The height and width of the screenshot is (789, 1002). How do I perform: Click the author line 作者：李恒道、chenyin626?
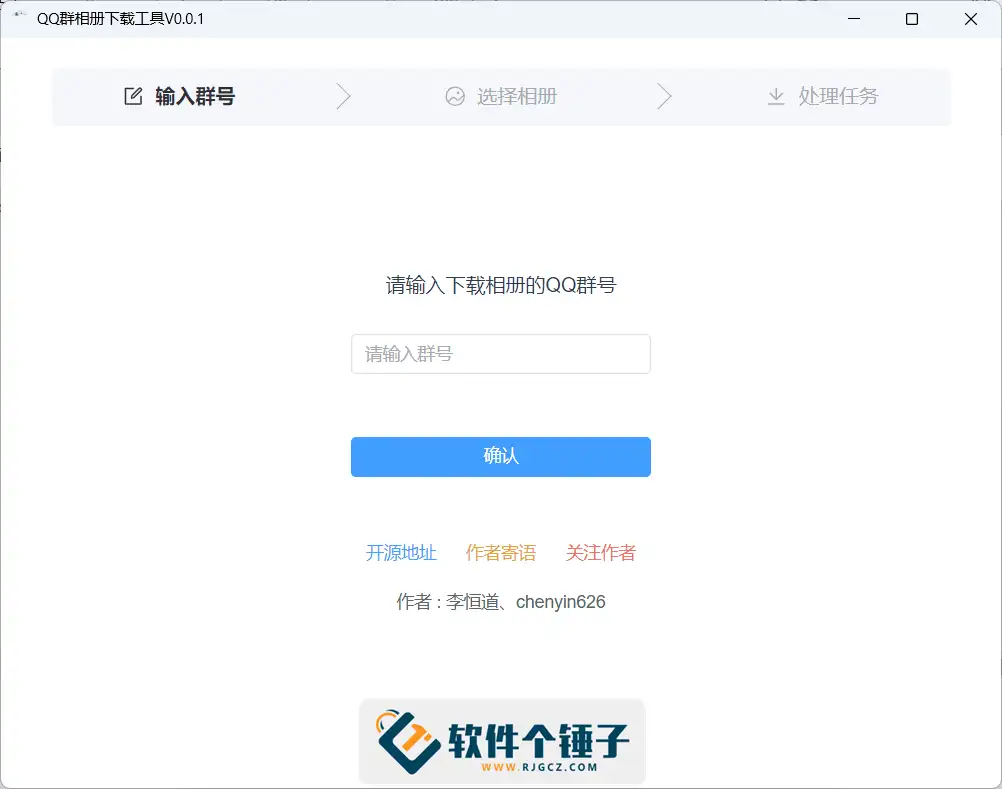[x=501, y=602]
